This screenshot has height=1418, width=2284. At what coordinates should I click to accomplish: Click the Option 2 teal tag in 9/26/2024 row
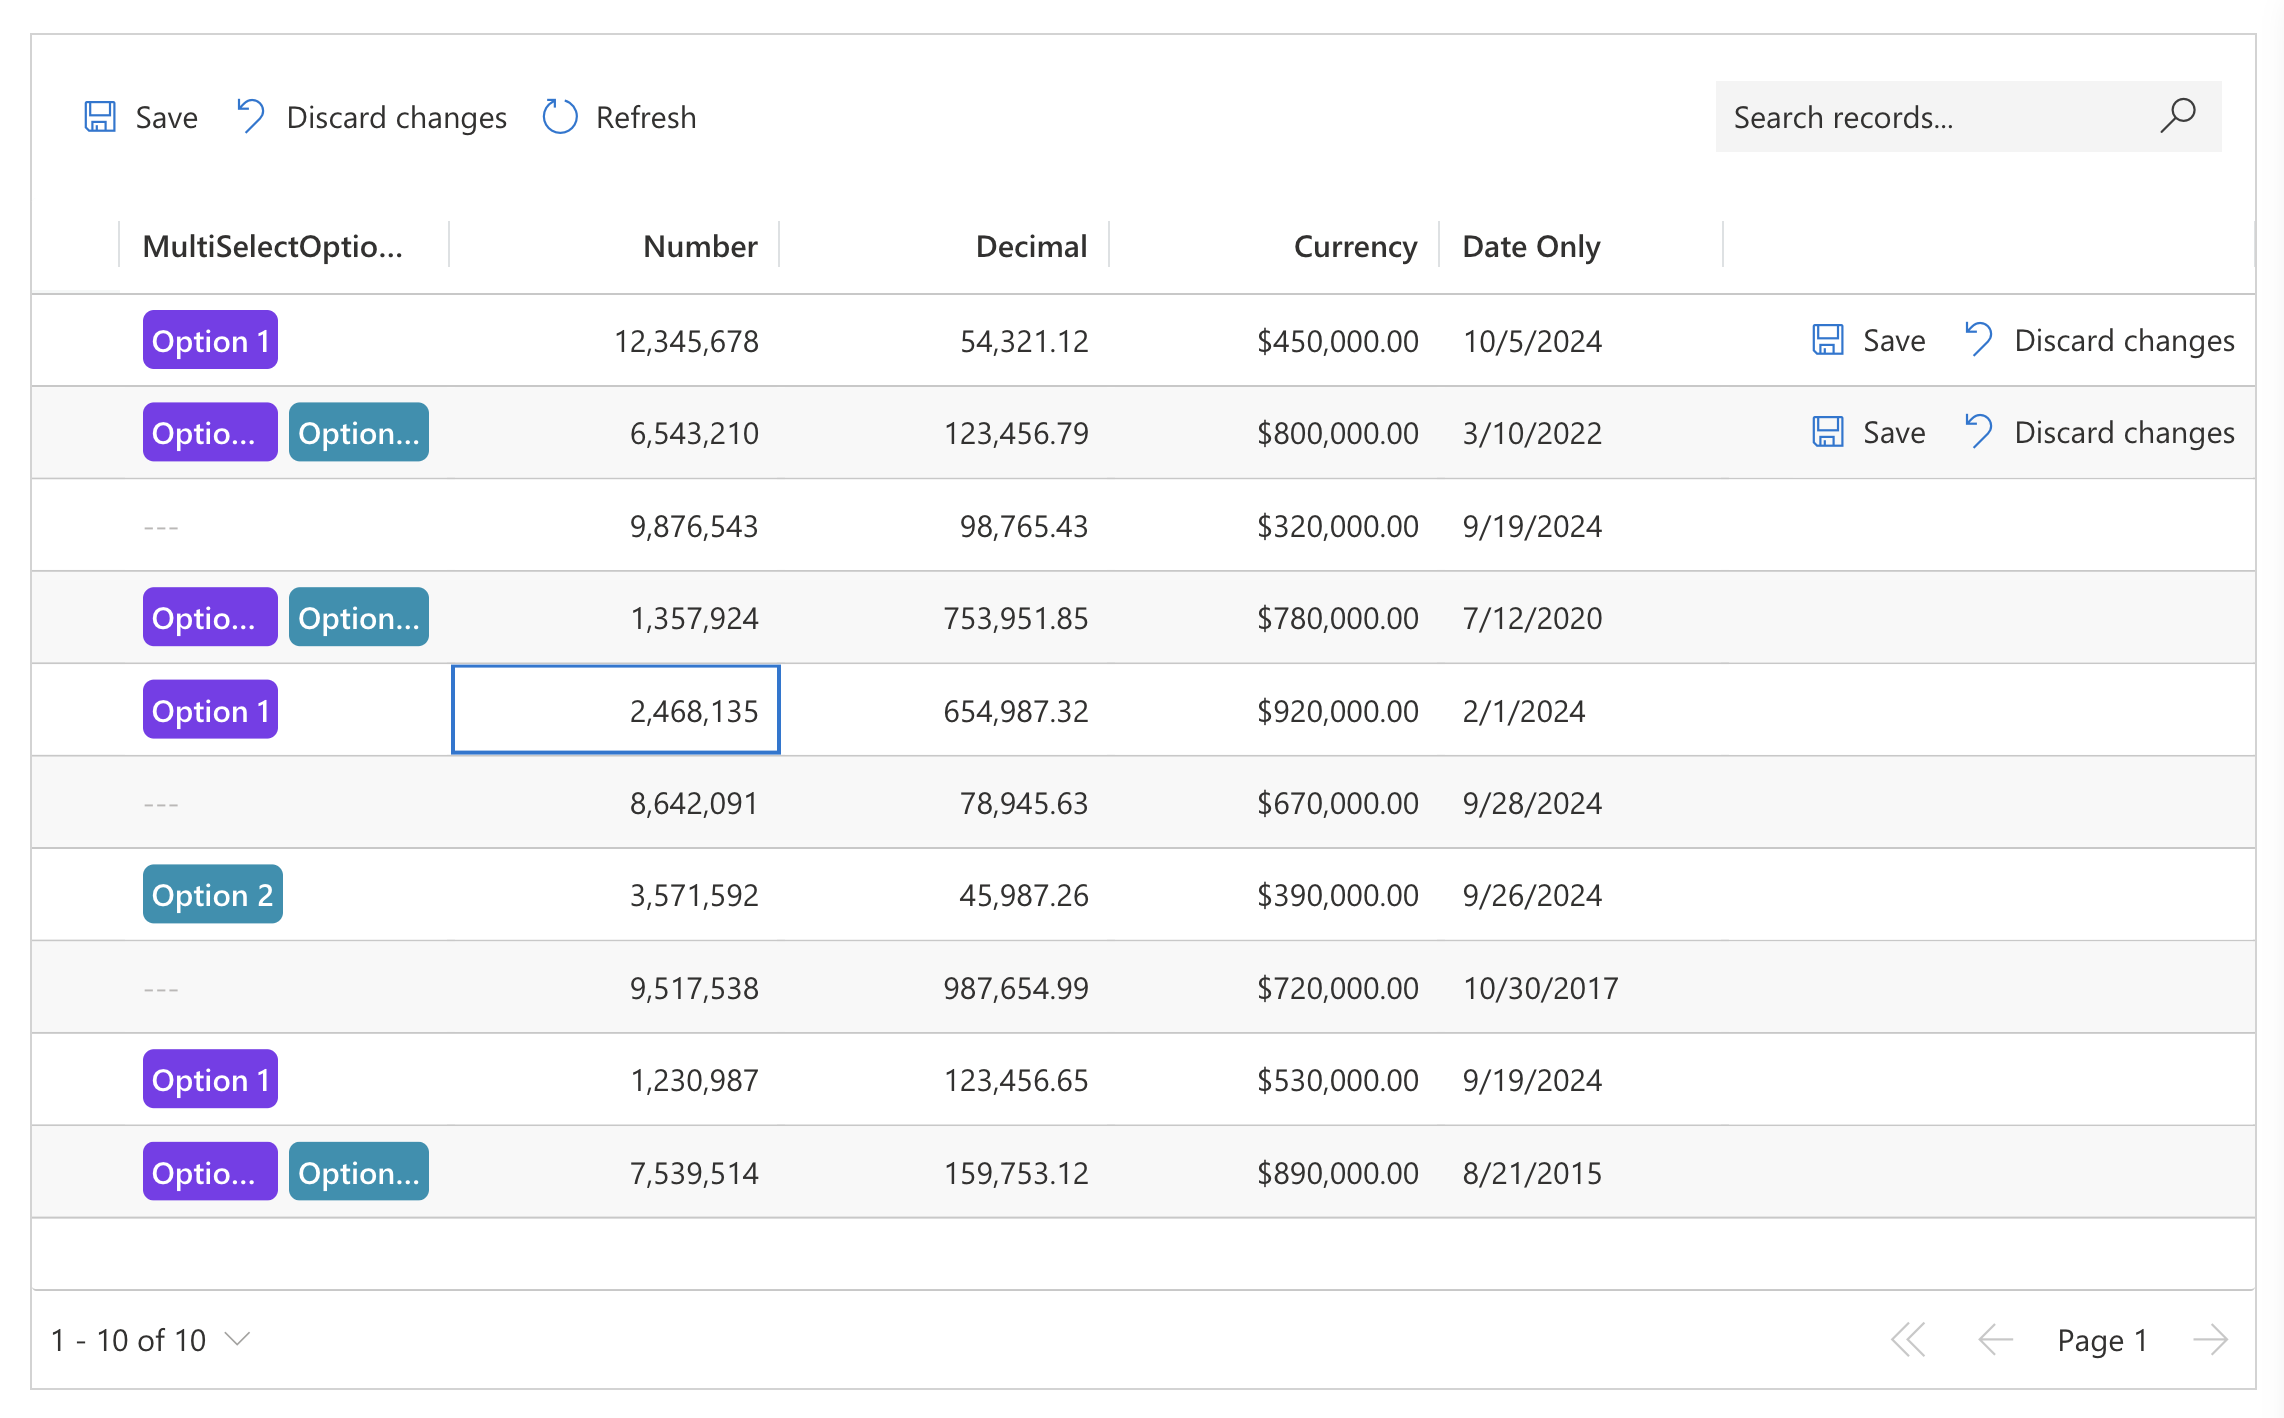coord(212,895)
